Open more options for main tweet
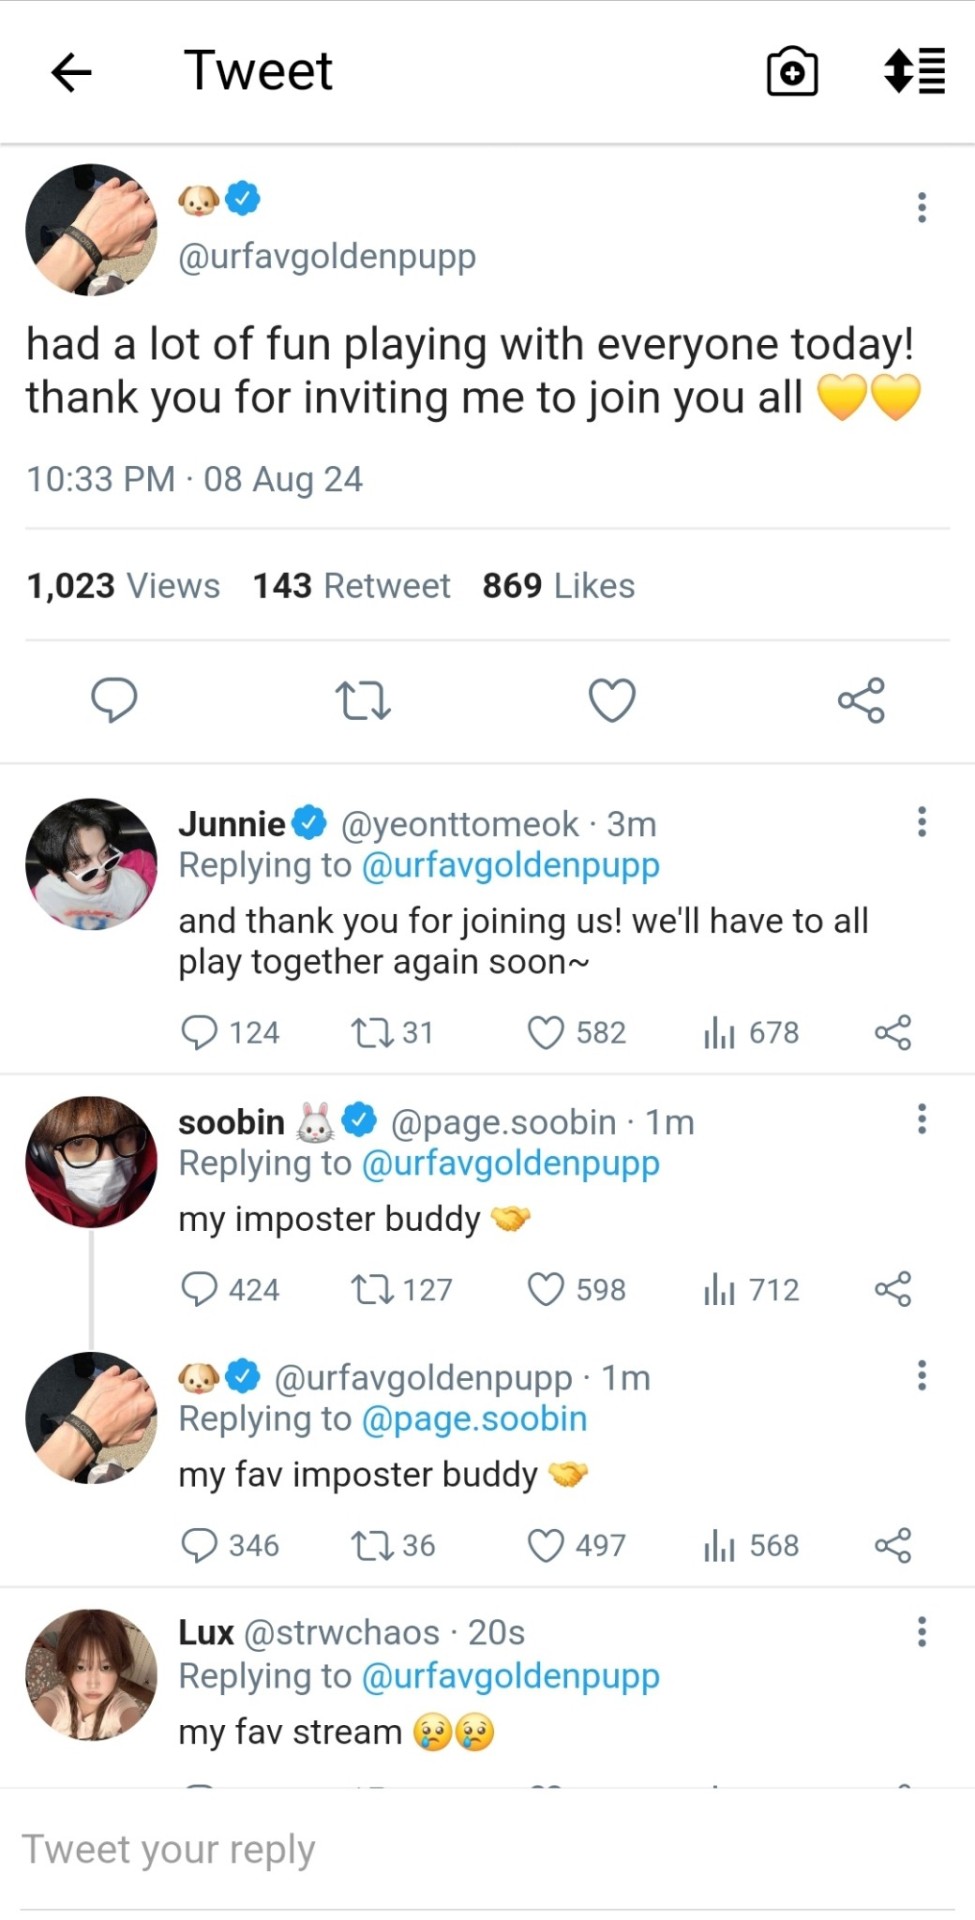The image size is (975, 1920). pos(921,207)
